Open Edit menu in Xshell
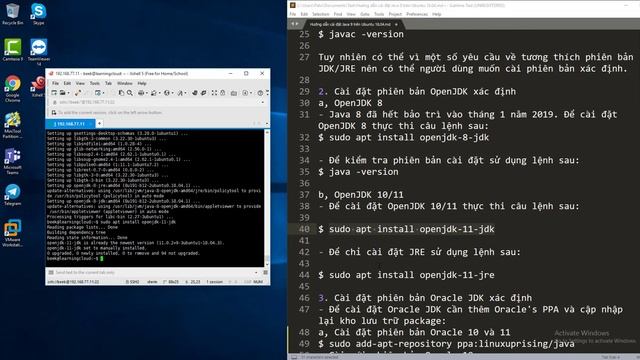This screenshot has height=360, width=640. [x=67, y=83]
